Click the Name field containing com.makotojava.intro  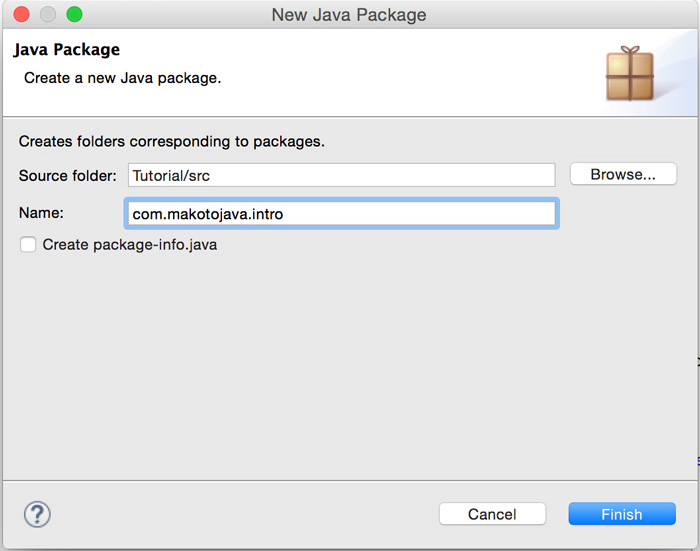[x=341, y=214]
